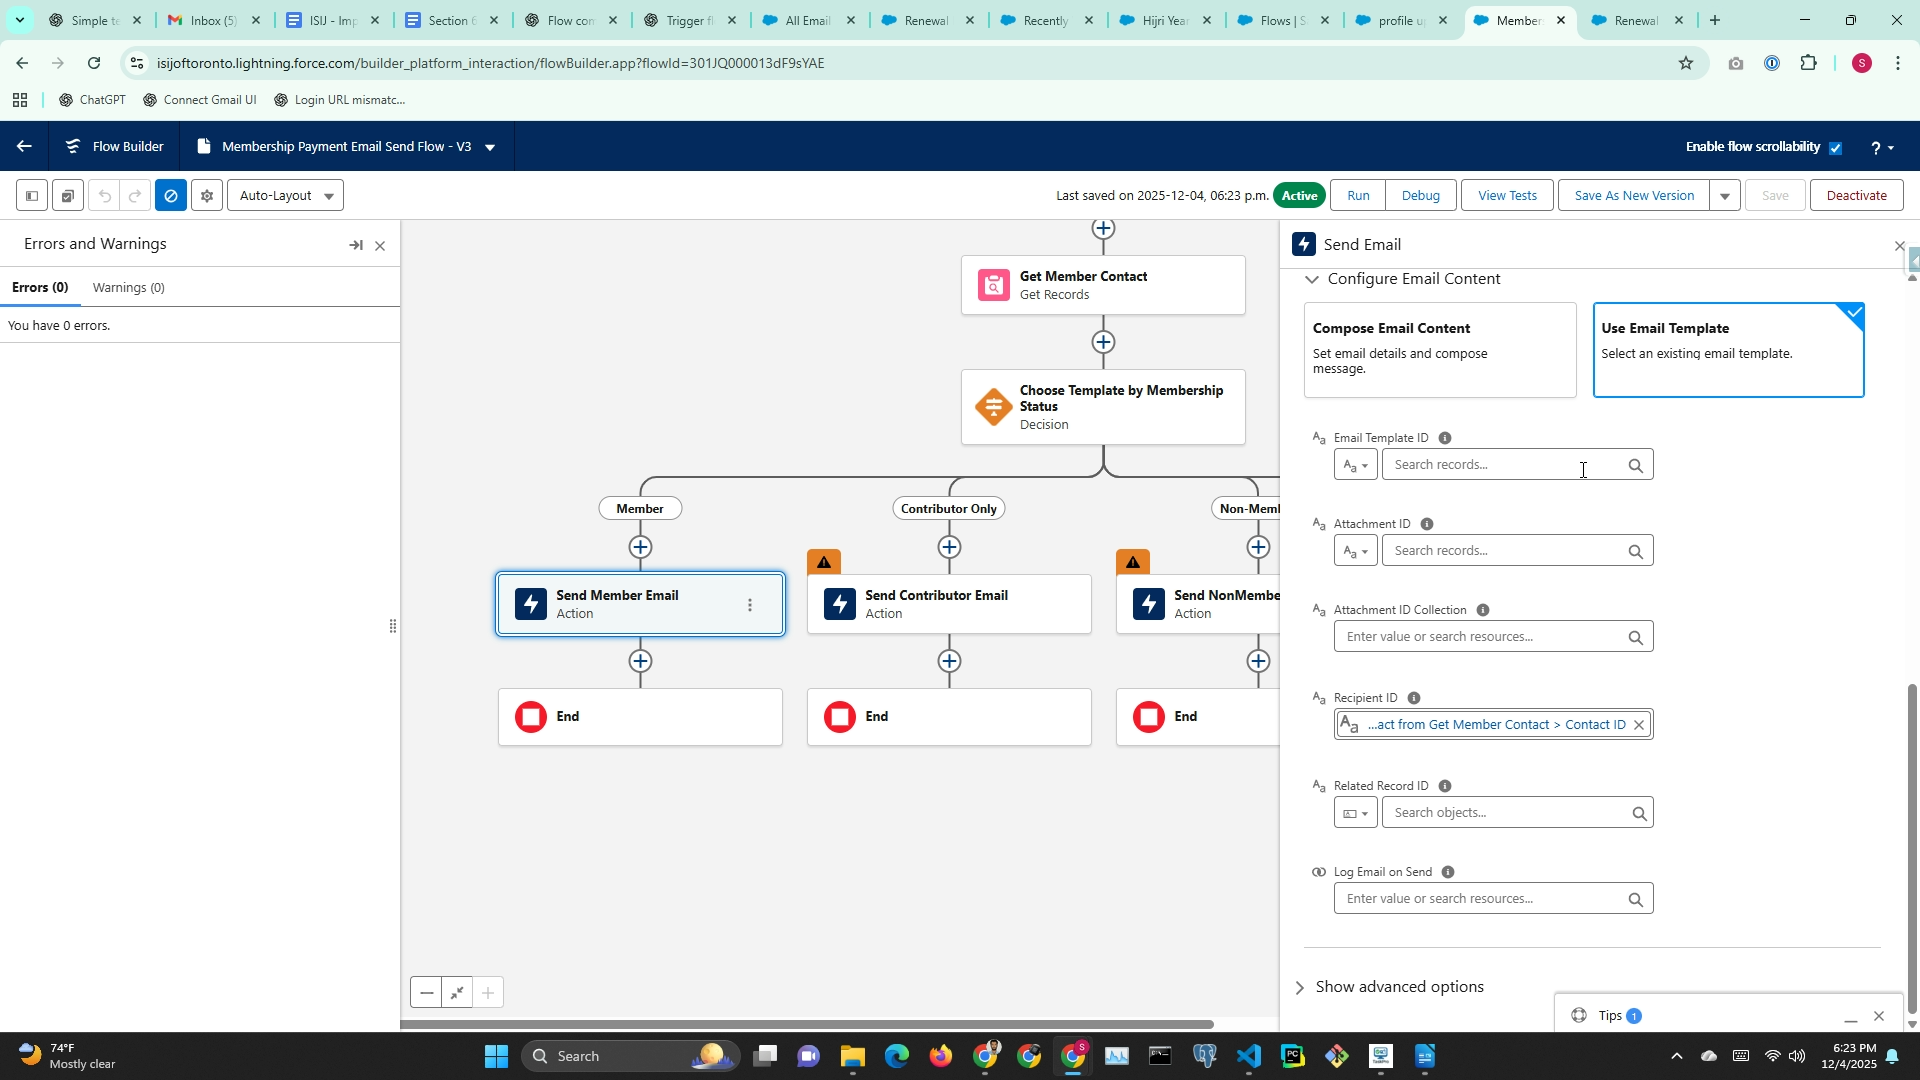
Task: Select the Use Email Template option
Action: pos(1727,350)
